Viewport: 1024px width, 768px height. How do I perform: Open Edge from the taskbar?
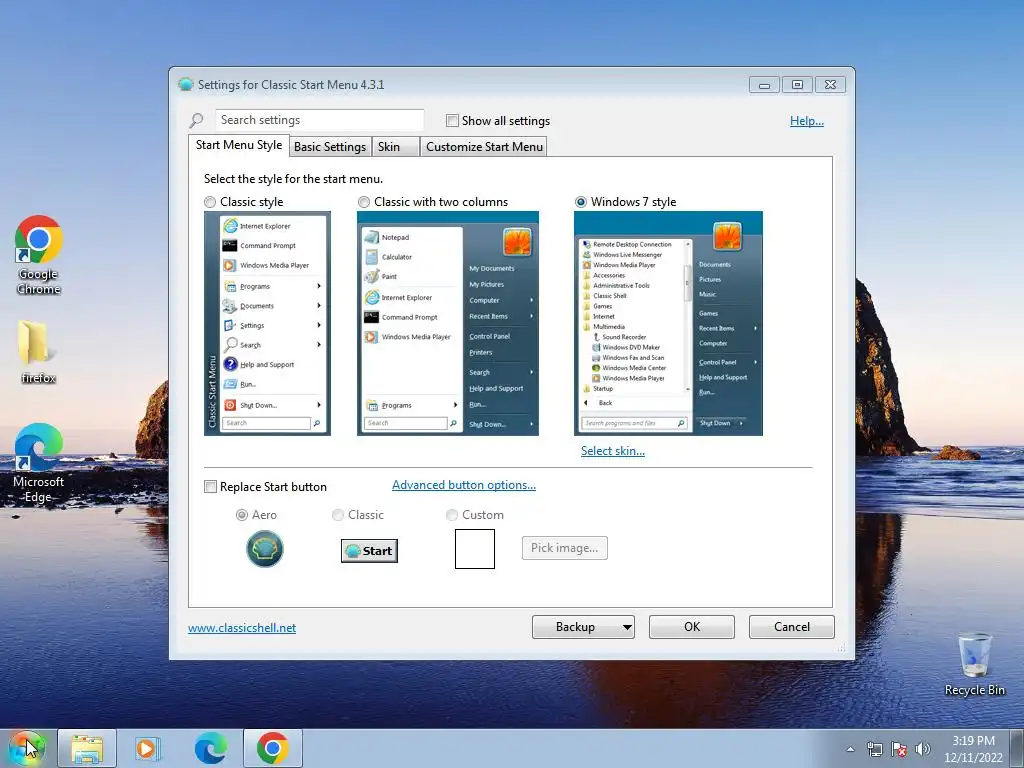point(210,748)
